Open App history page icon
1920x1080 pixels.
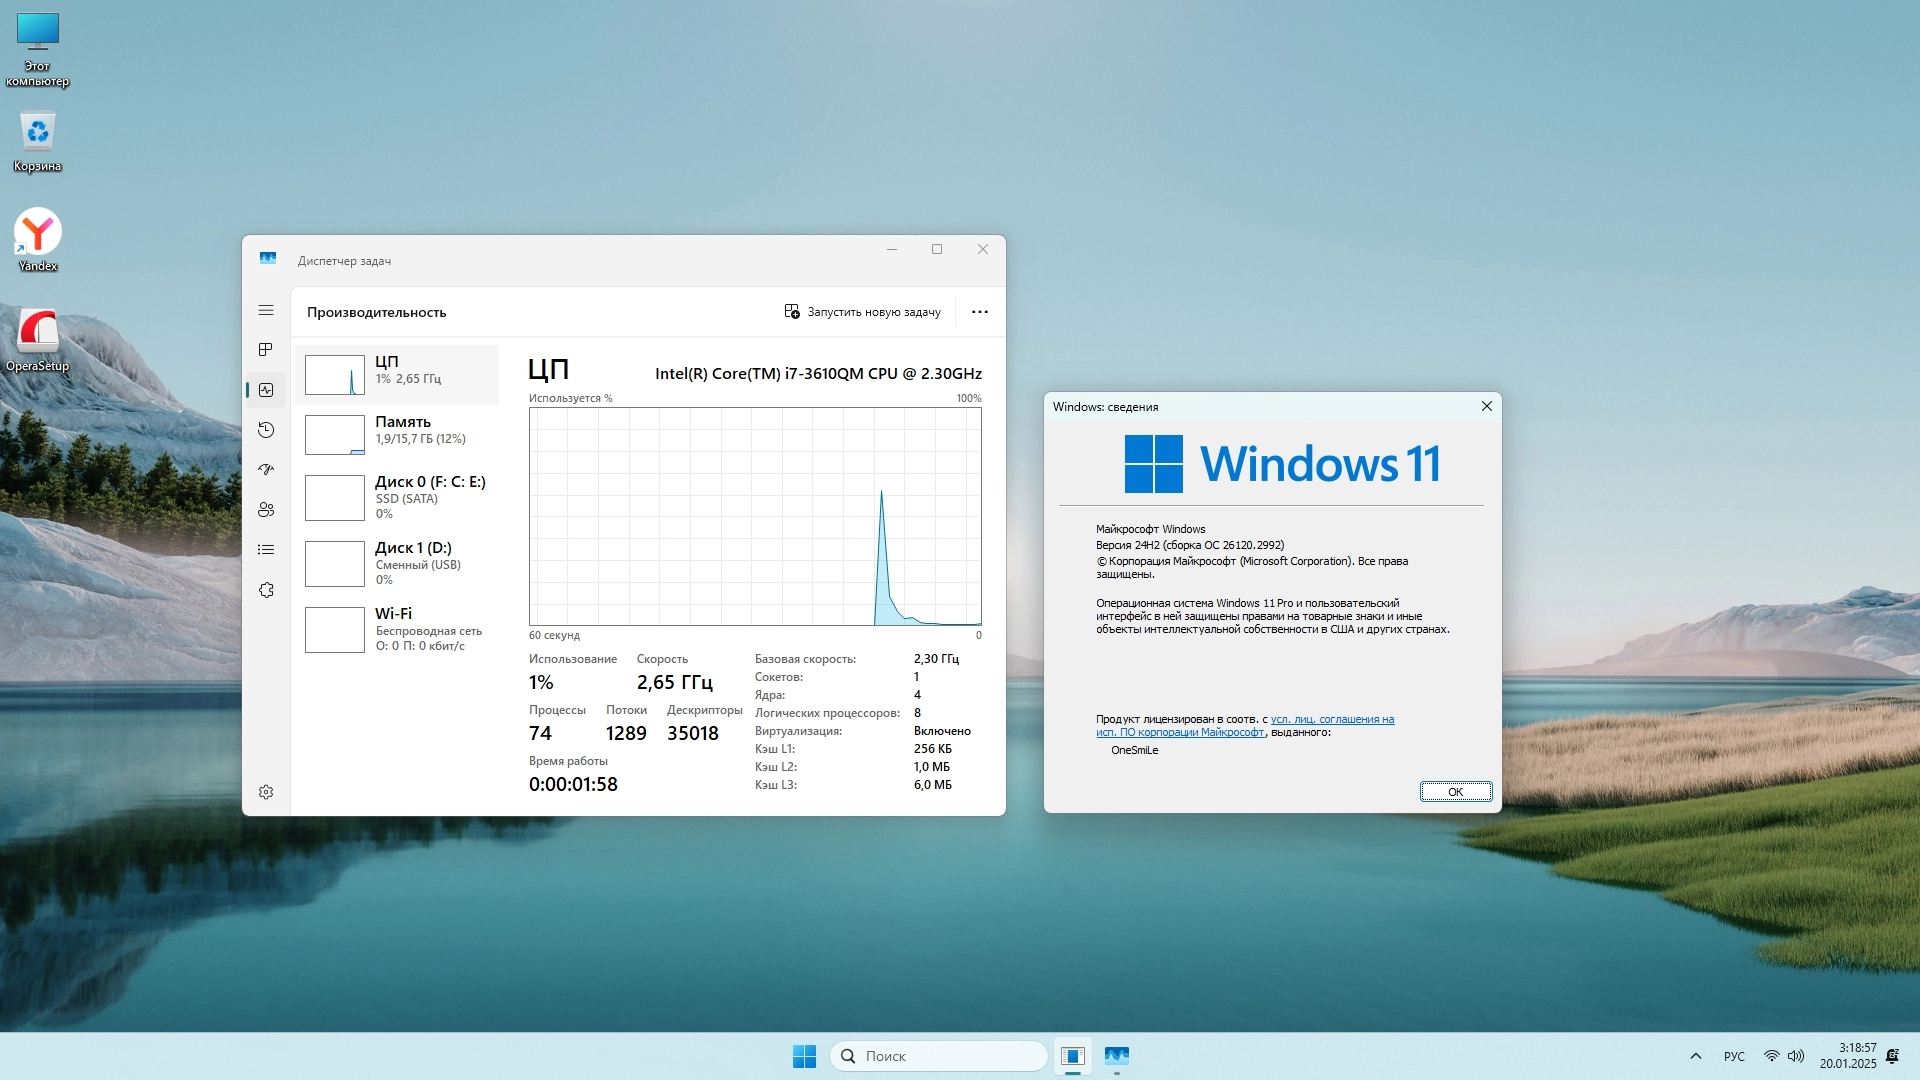[266, 430]
